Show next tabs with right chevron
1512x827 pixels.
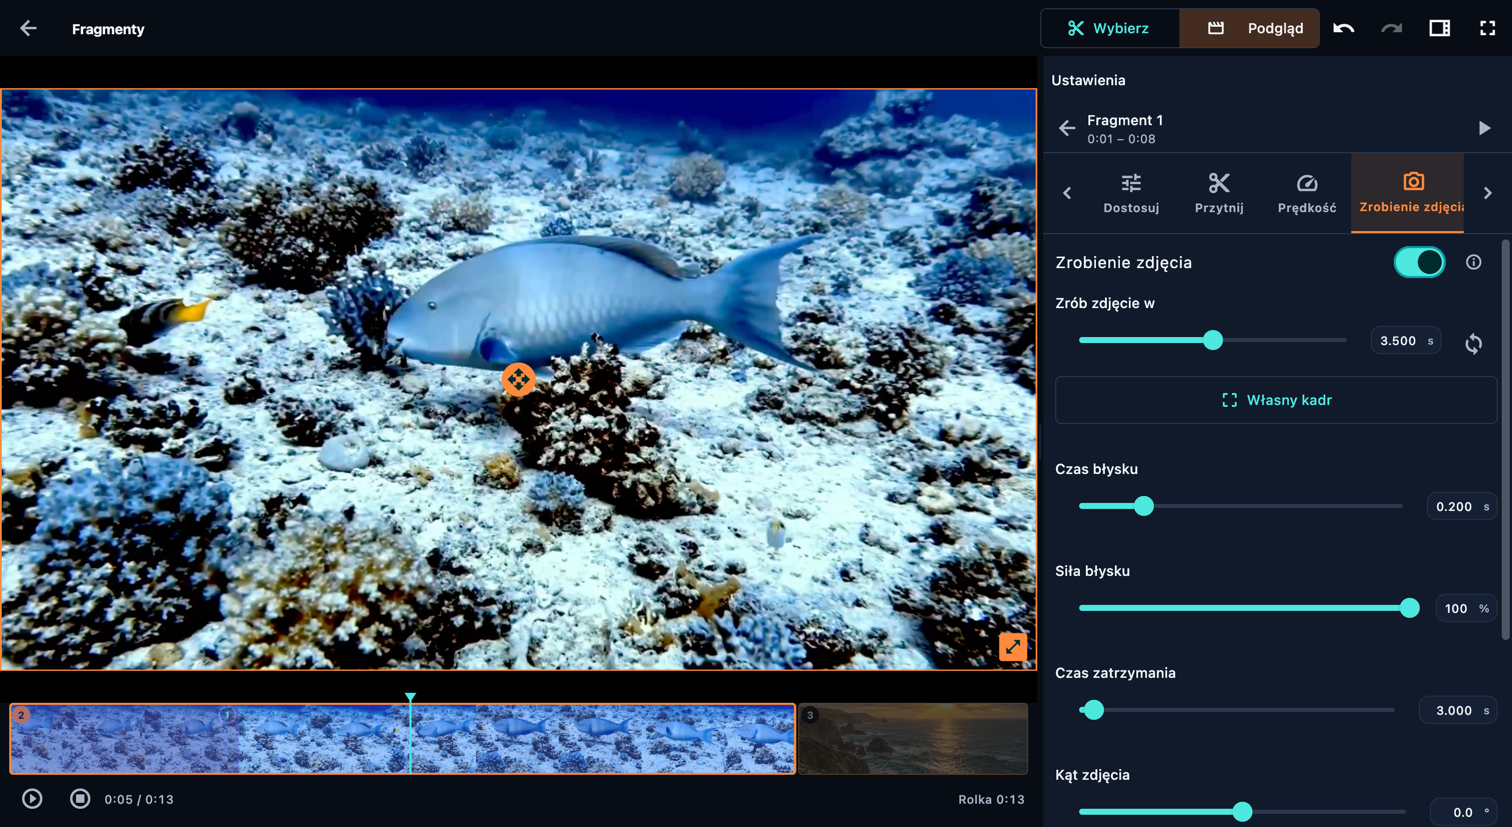coord(1487,193)
